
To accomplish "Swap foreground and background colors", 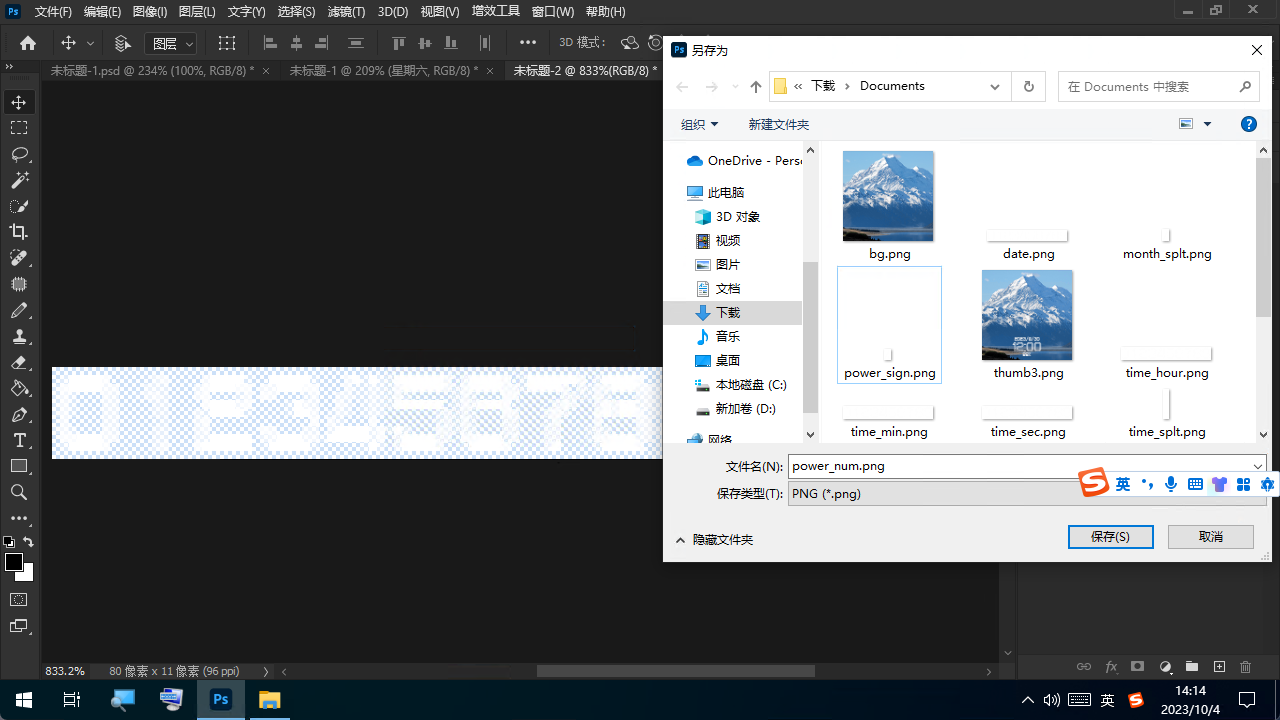I will (29, 542).
